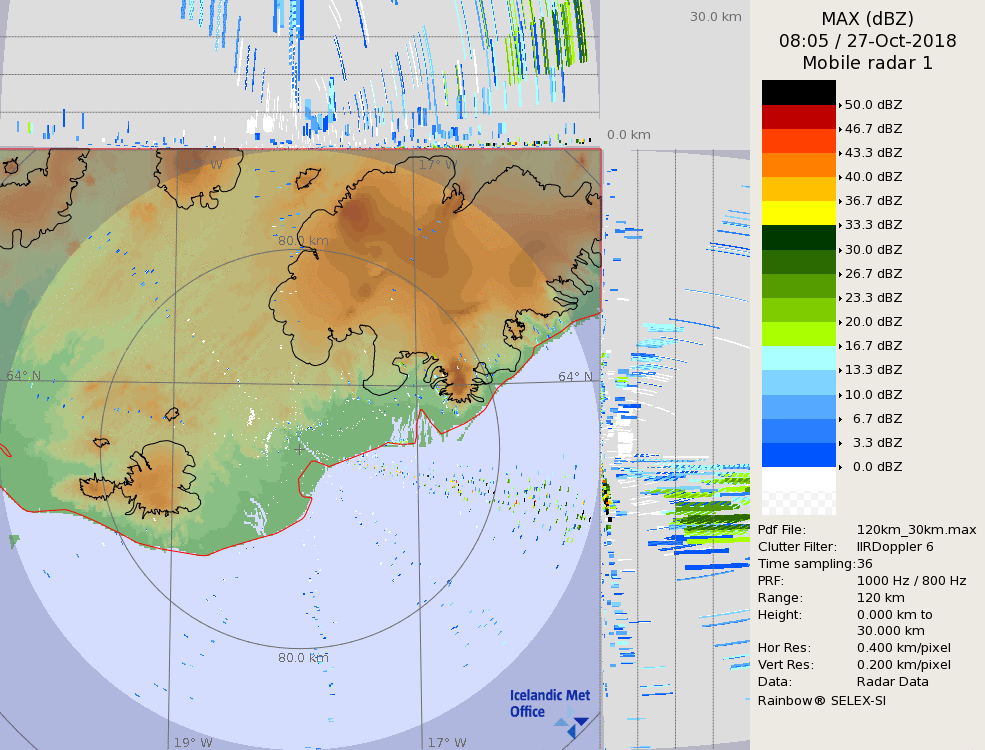This screenshot has height=750, width=985.
Task: Click the arrow marker beside 3.3 dBZ
Action: [x=840, y=443]
